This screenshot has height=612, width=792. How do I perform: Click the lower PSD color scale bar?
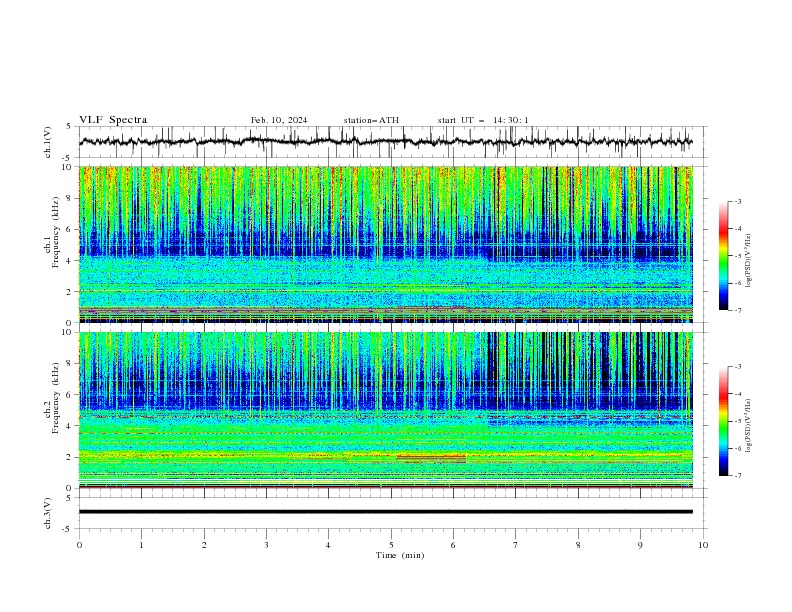pyautogui.click(x=724, y=421)
